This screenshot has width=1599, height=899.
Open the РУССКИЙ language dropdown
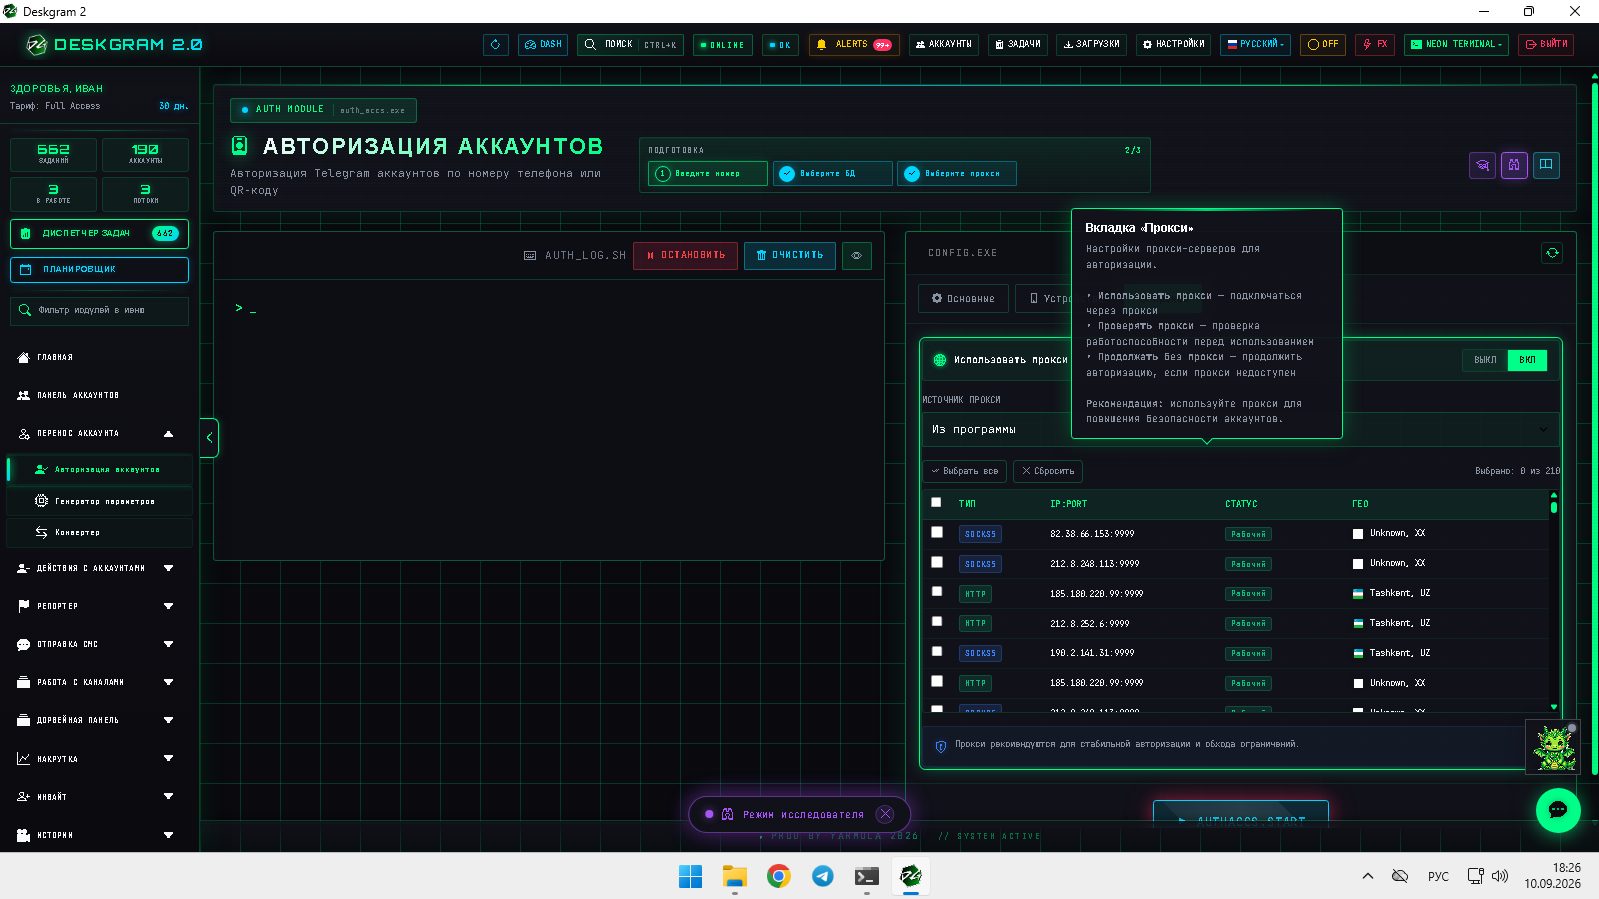pyautogui.click(x=1256, y=45)
